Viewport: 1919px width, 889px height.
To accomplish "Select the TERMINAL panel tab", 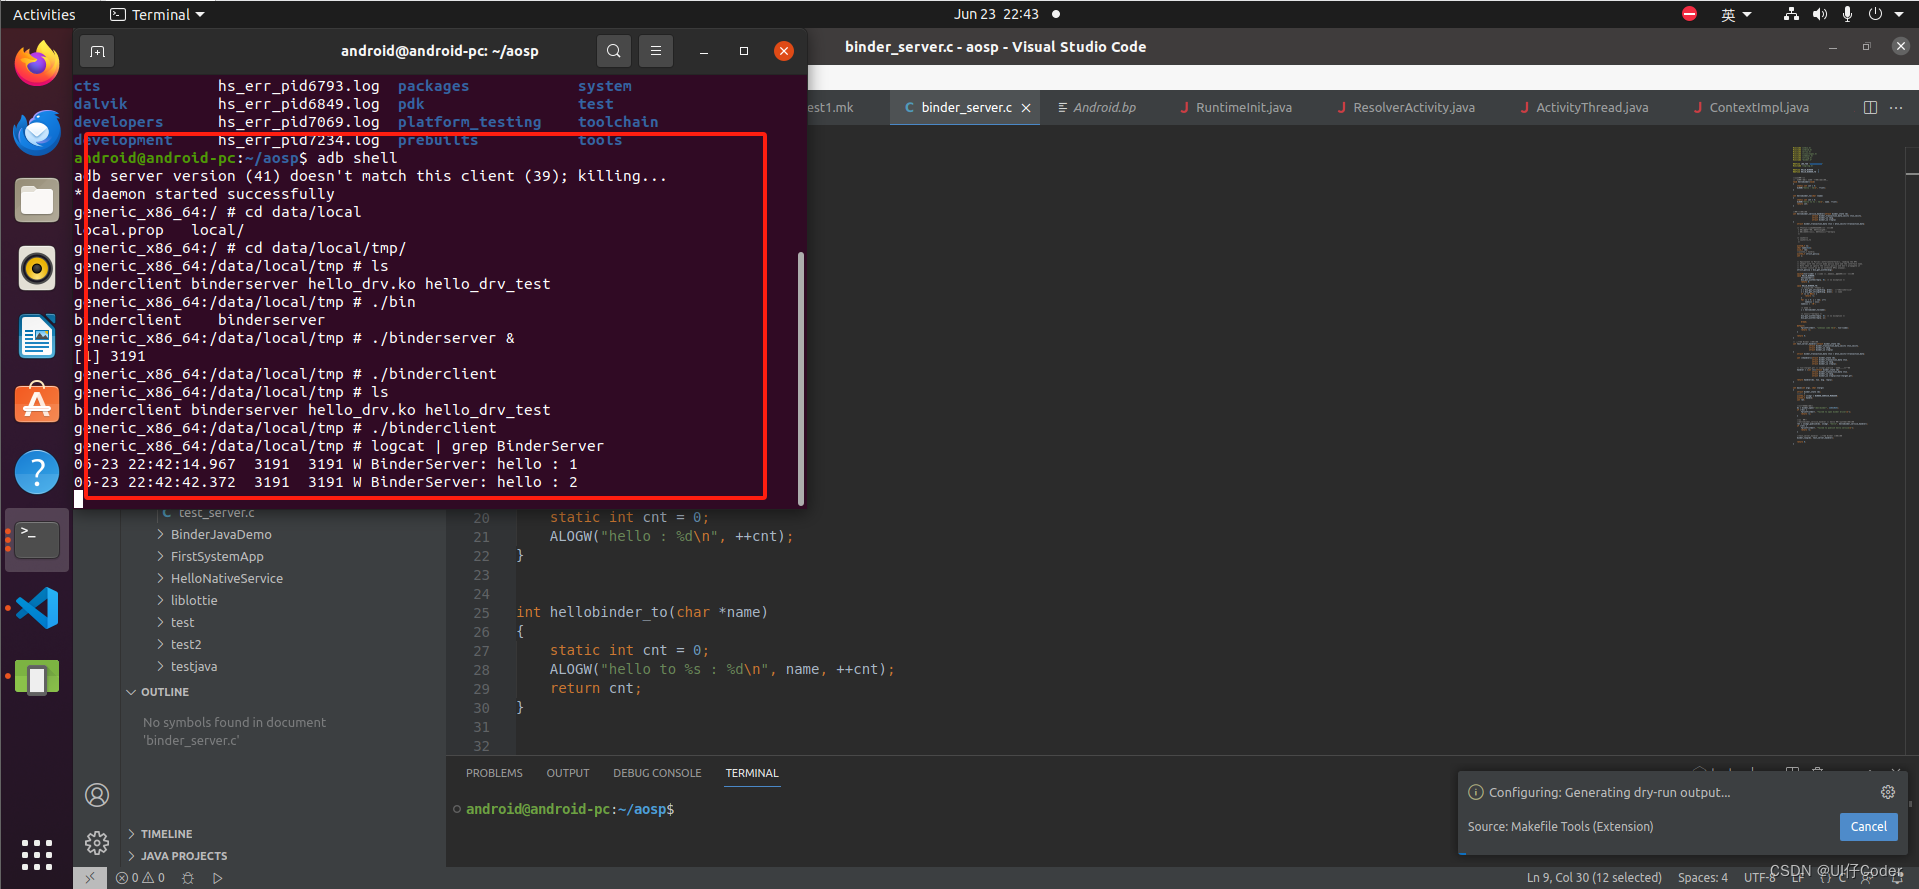I will pos(752,773).
